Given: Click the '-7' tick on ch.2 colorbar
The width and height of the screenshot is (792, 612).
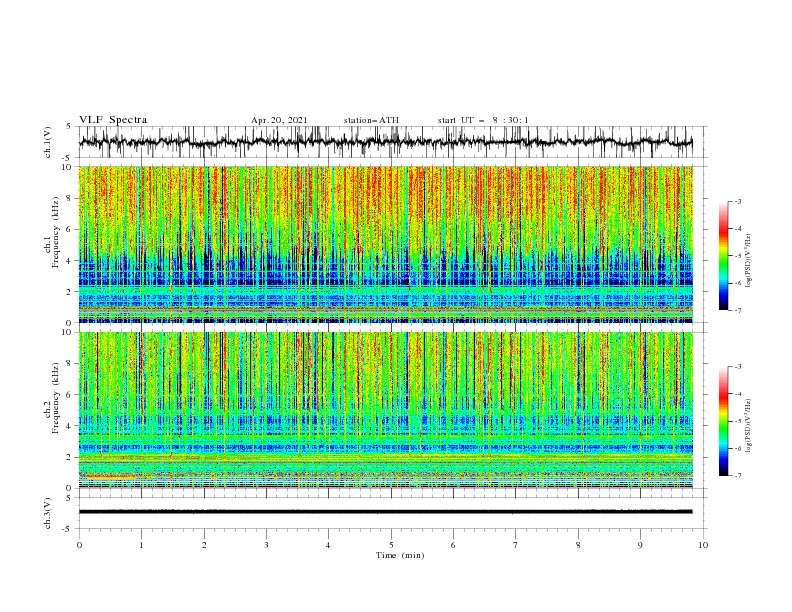Looking at the screenshot, I should (738, 476).
